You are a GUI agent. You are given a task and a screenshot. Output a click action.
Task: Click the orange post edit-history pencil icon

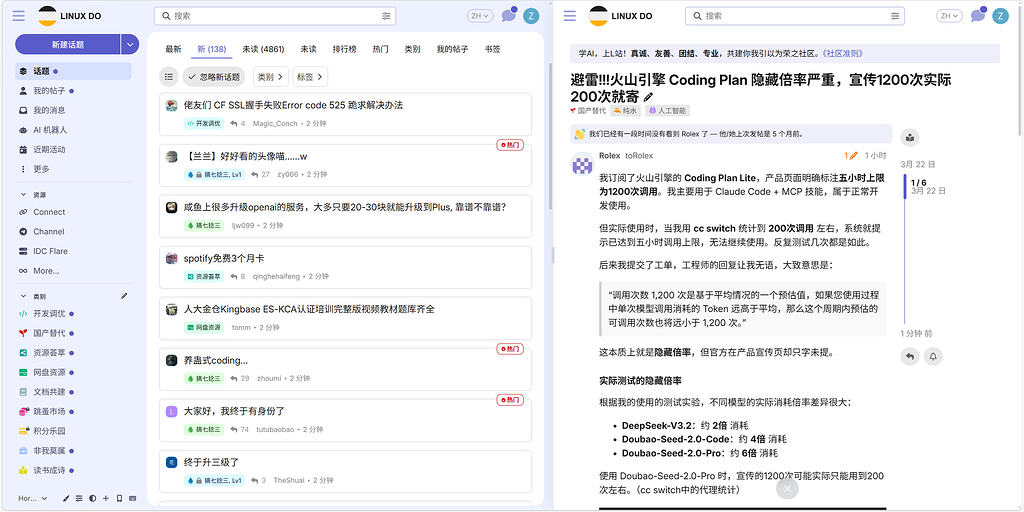850,155
